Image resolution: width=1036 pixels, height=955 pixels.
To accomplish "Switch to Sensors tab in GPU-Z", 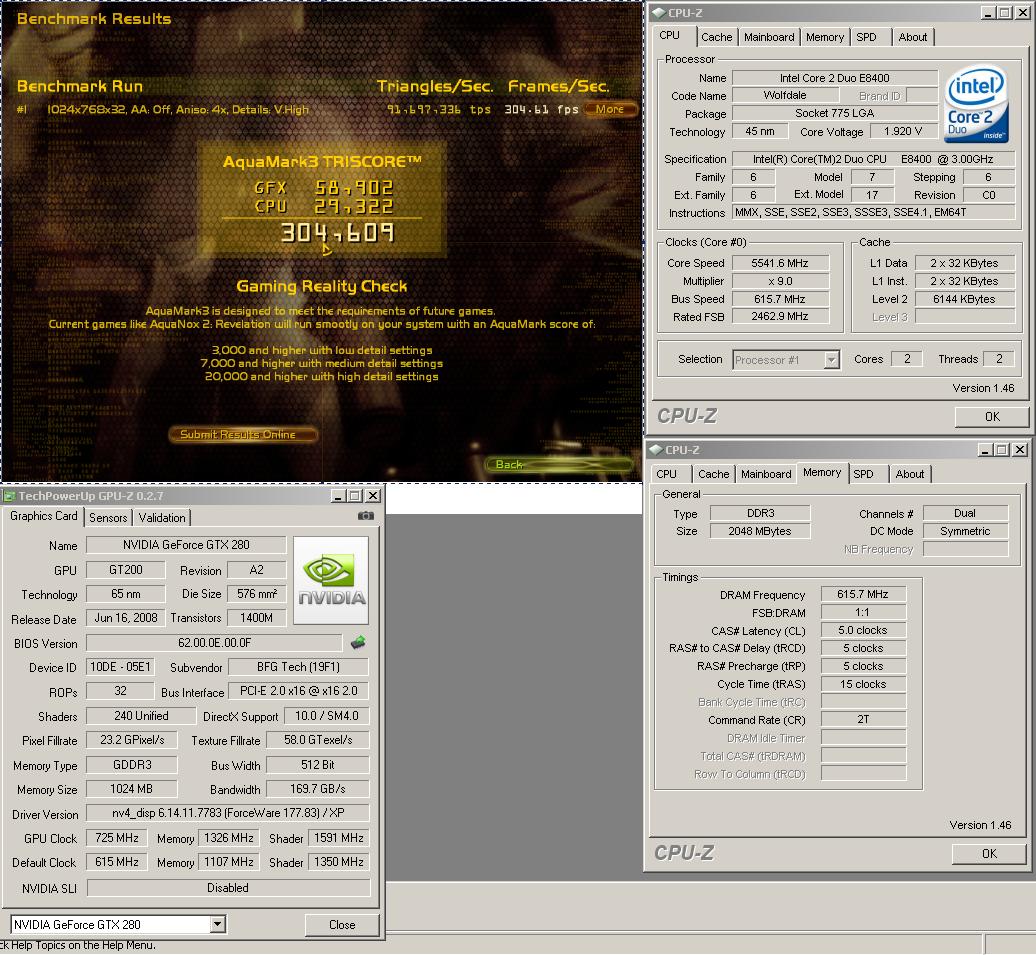I will (x=108, y=517).
